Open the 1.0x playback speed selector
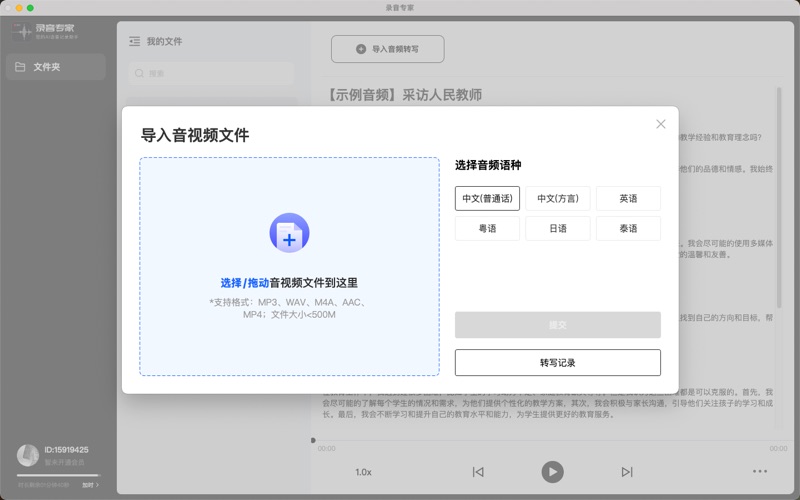Viewport: 800px width, 500px height. click(363, 472)
